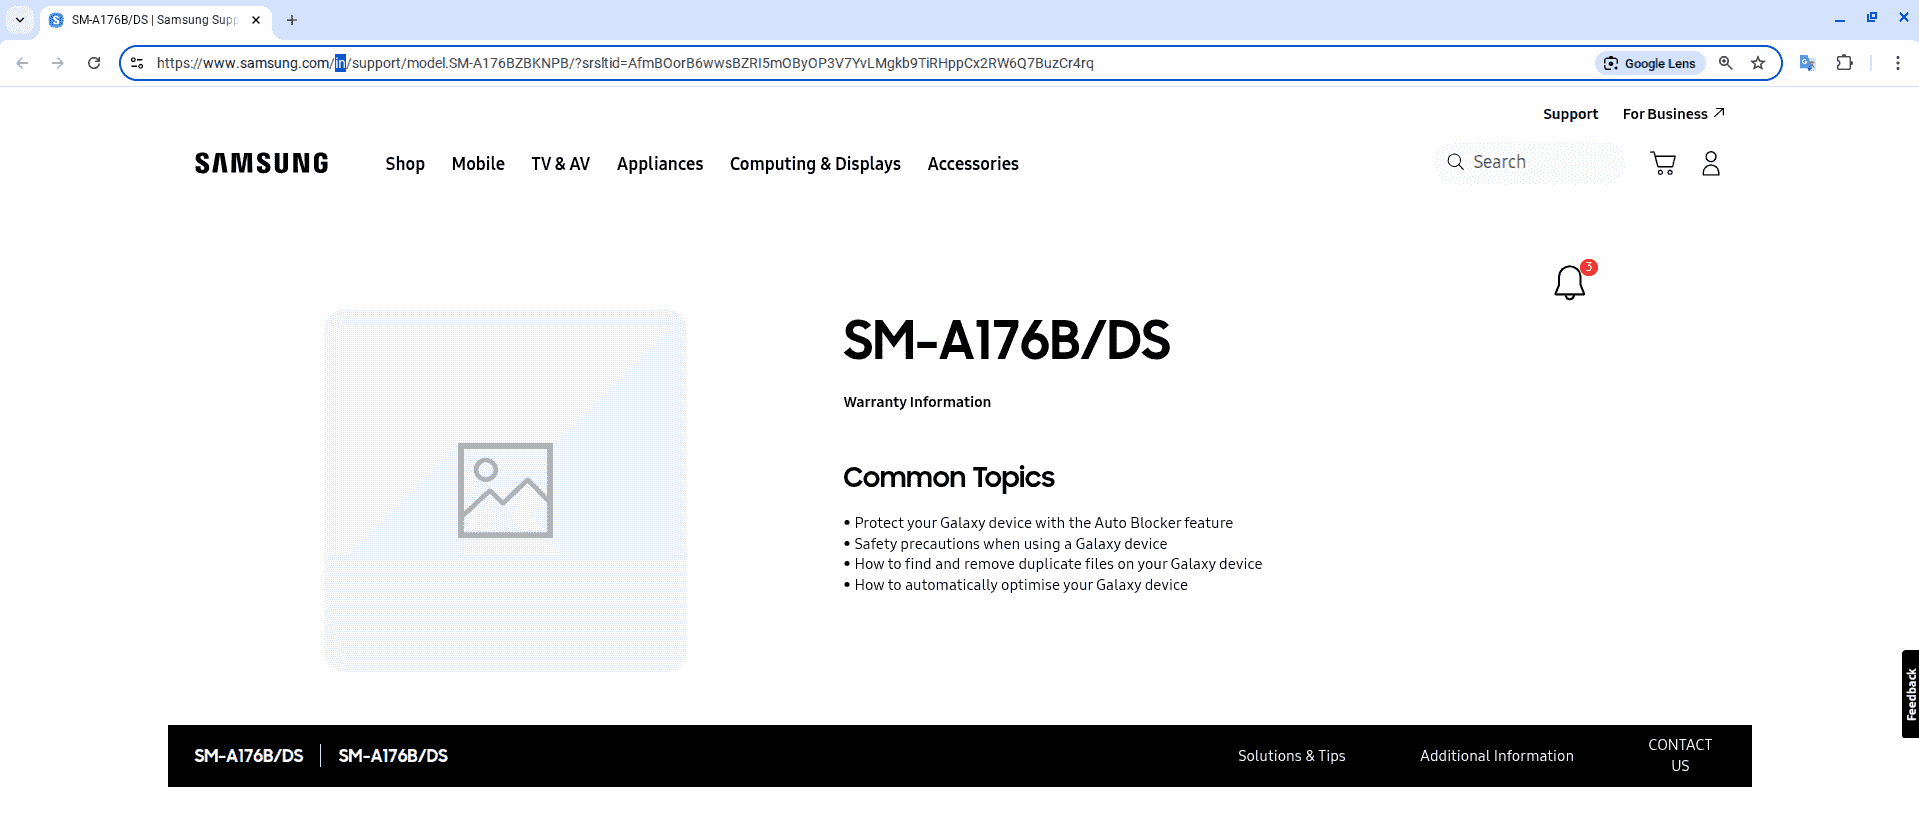The height and width of the screenshot is (831, 1919).
Task: Open the Computing & Displays menu
Action: point(814,164)
